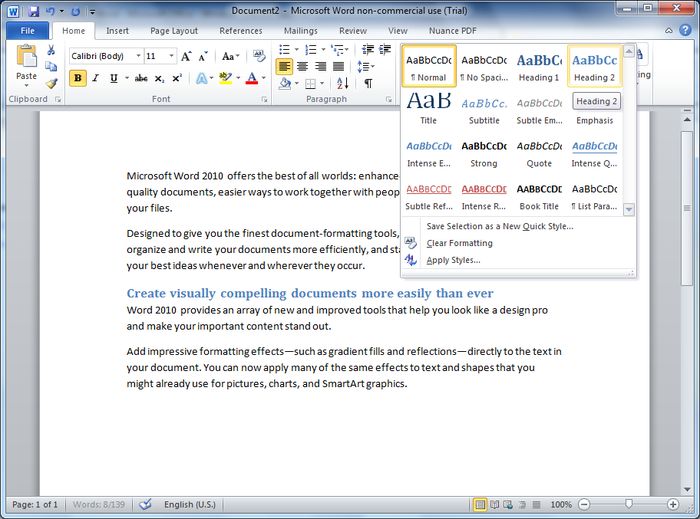700x519 pixels.
Task: Open the Bullets list dropdown arrow
Action: coord(296,49)
